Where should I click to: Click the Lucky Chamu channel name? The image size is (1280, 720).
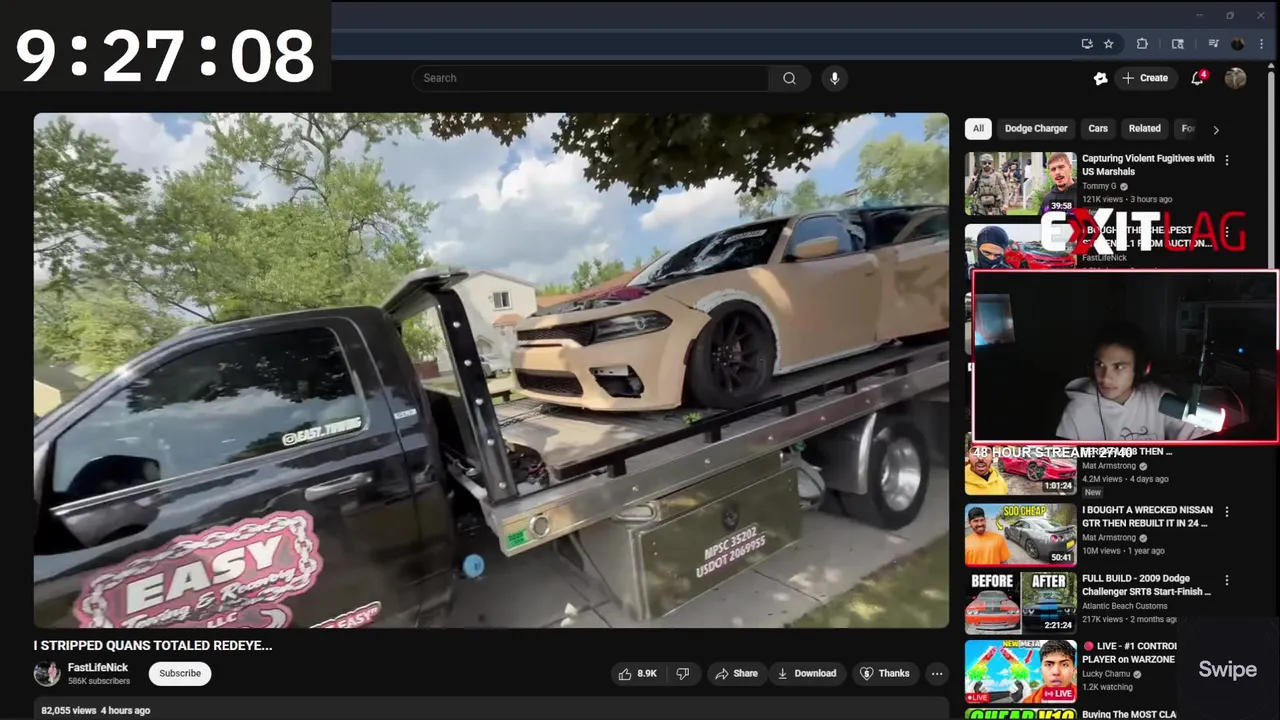click(1106, 674)
